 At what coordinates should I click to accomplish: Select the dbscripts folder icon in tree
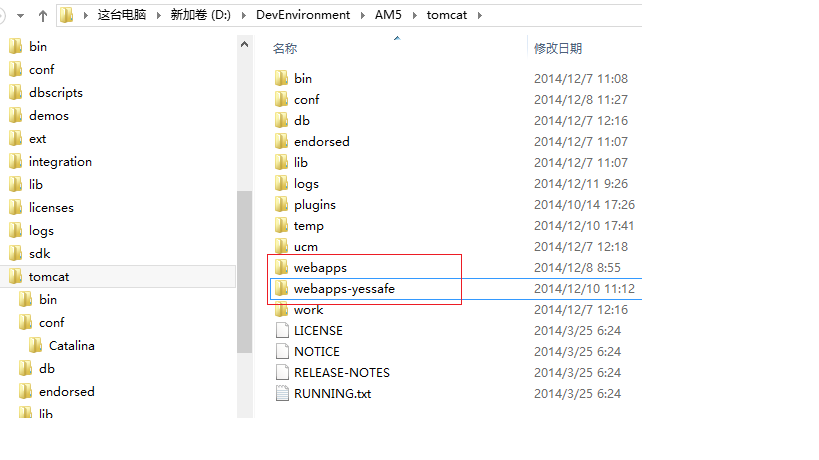tap(16, 92)
